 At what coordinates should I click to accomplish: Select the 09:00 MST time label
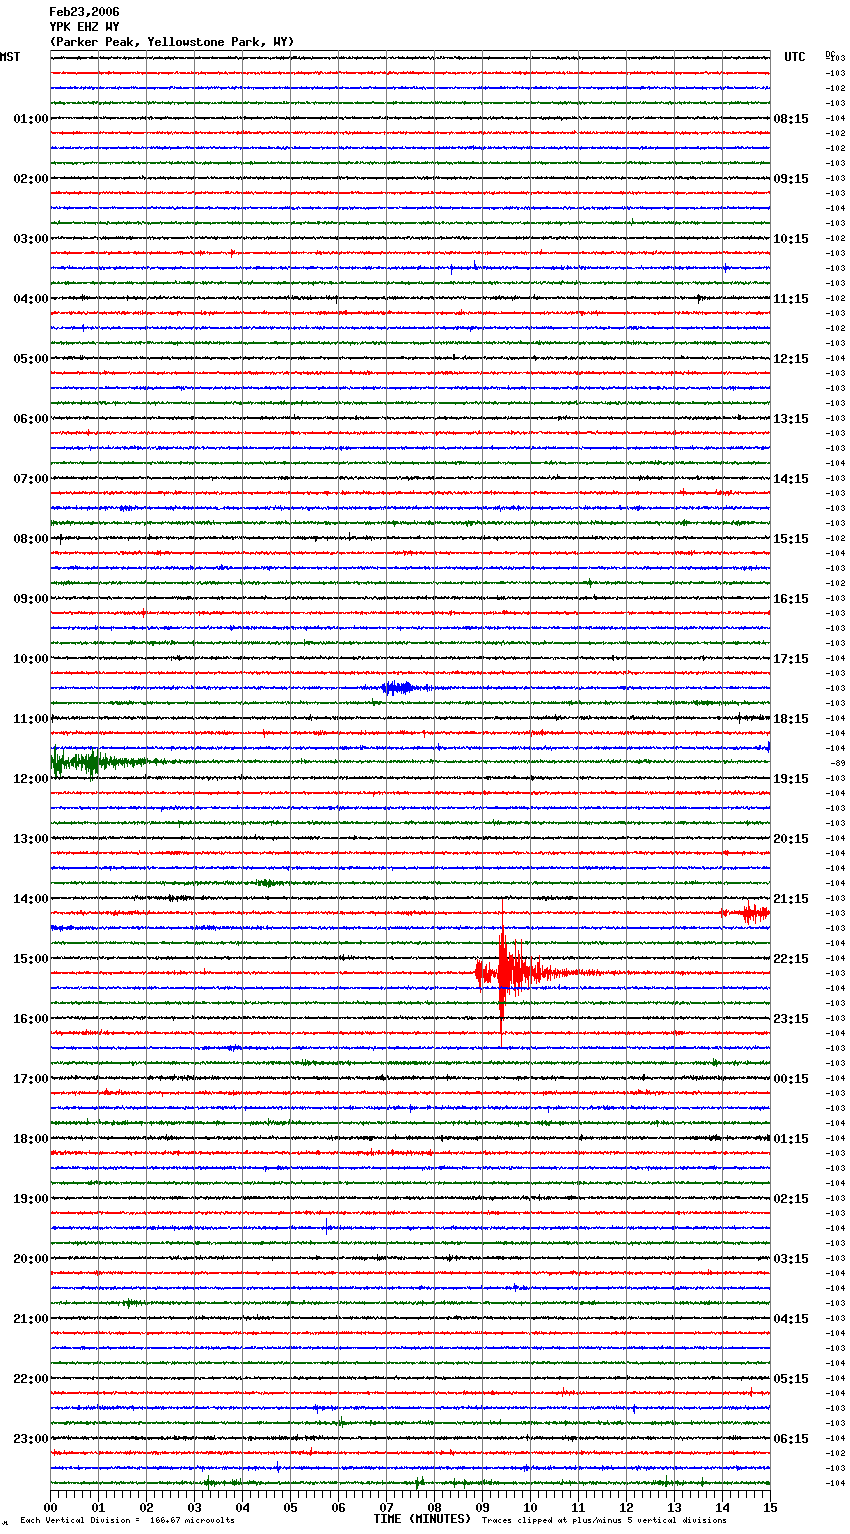tap(30, 599)
